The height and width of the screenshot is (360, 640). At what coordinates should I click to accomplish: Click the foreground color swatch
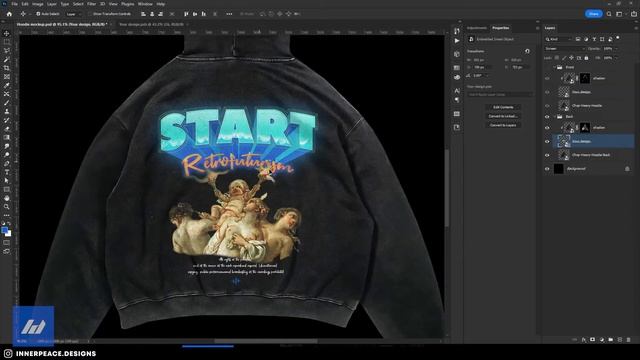tap(4, 231)
